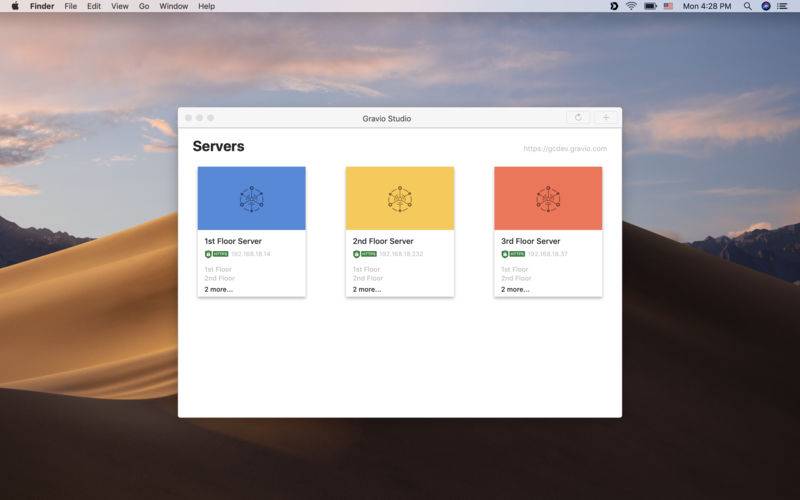This screenshot has height=500, width=800.
Task: Click '1st Floor' area in 3rd Floor Server card
Action: coord(514,269)
